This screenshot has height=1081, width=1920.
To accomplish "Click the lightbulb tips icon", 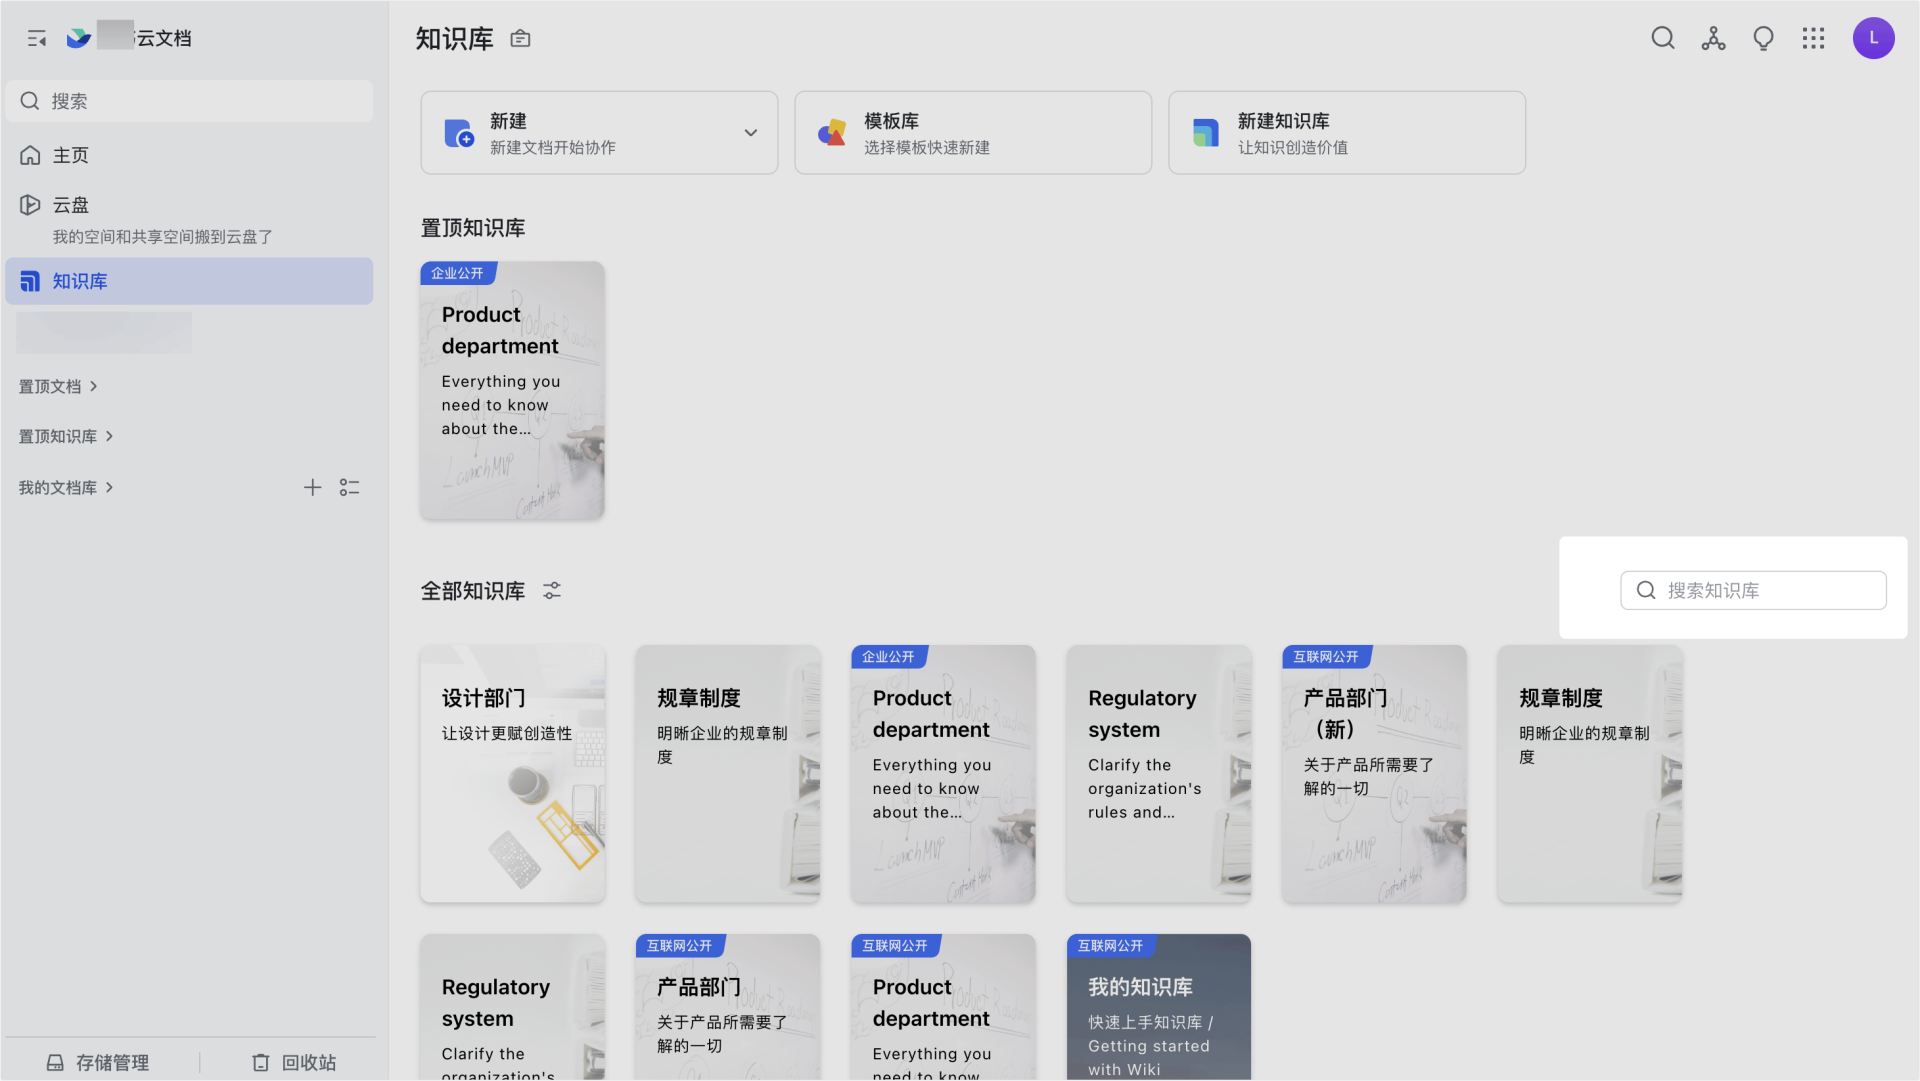I will tap(1763, 38).
